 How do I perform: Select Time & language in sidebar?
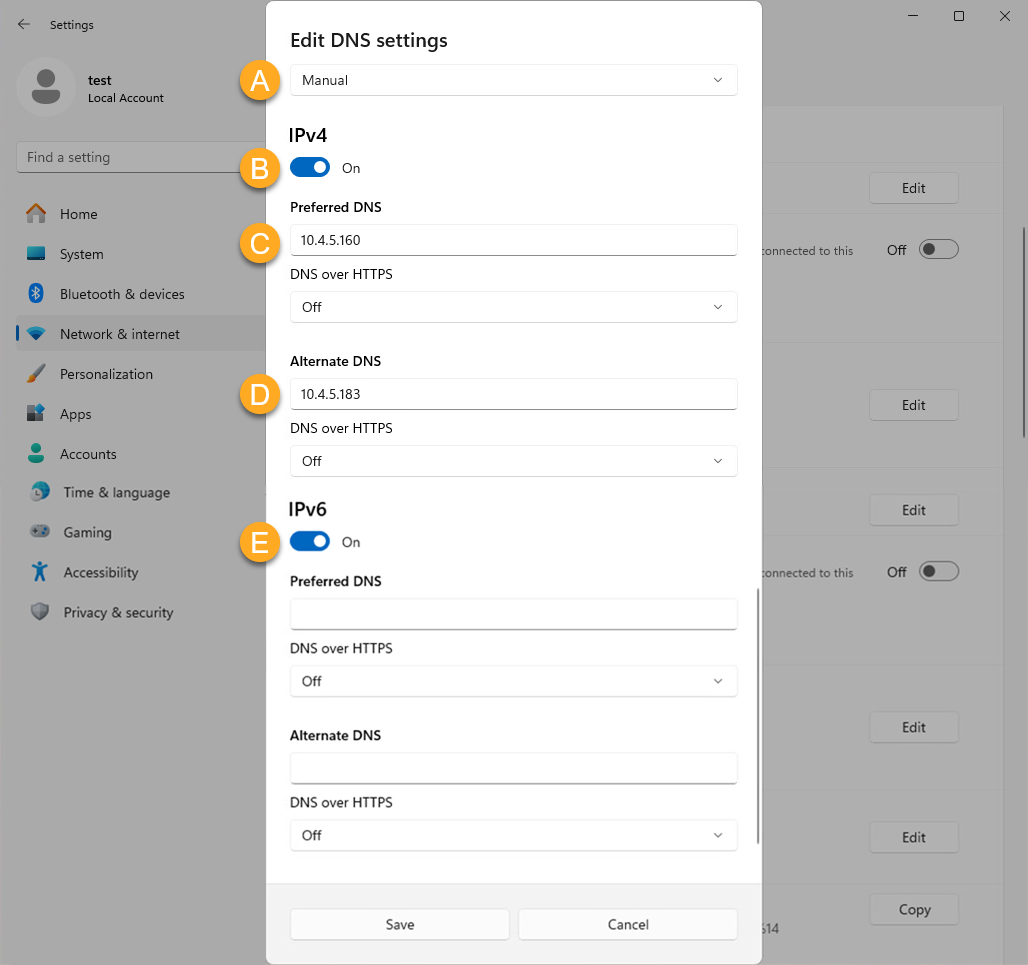pos(116,492)
